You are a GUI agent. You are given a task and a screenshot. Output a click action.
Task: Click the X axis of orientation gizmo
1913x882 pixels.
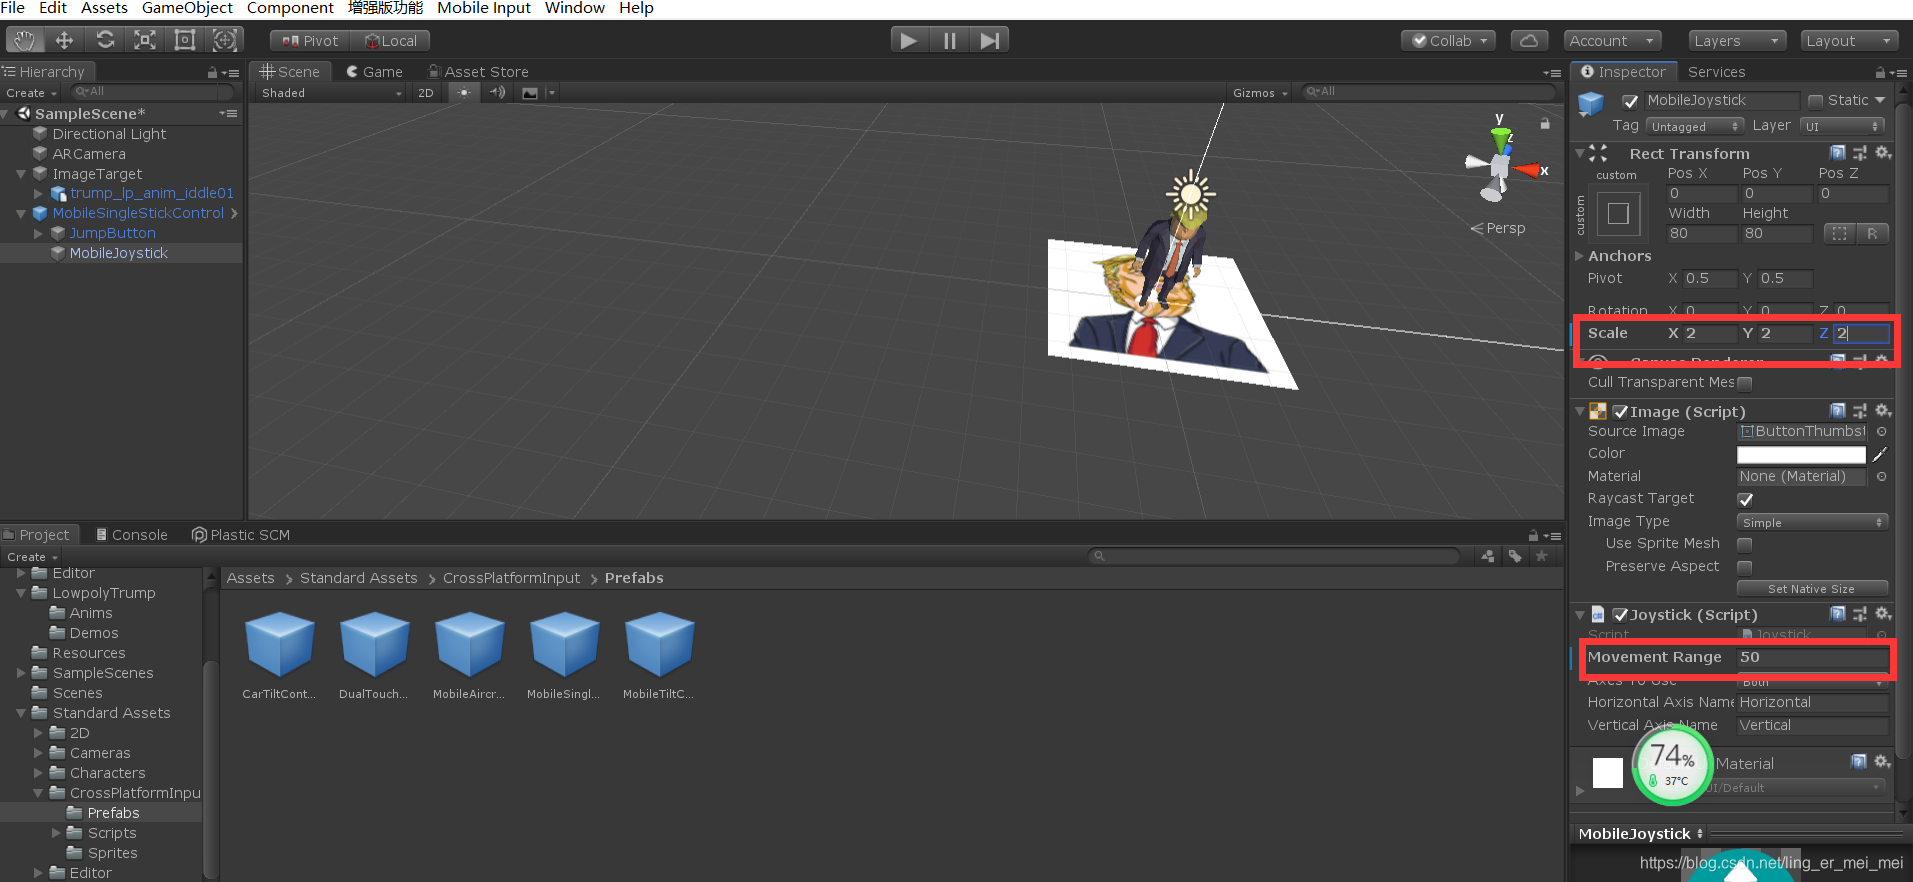pos(1530,171)
